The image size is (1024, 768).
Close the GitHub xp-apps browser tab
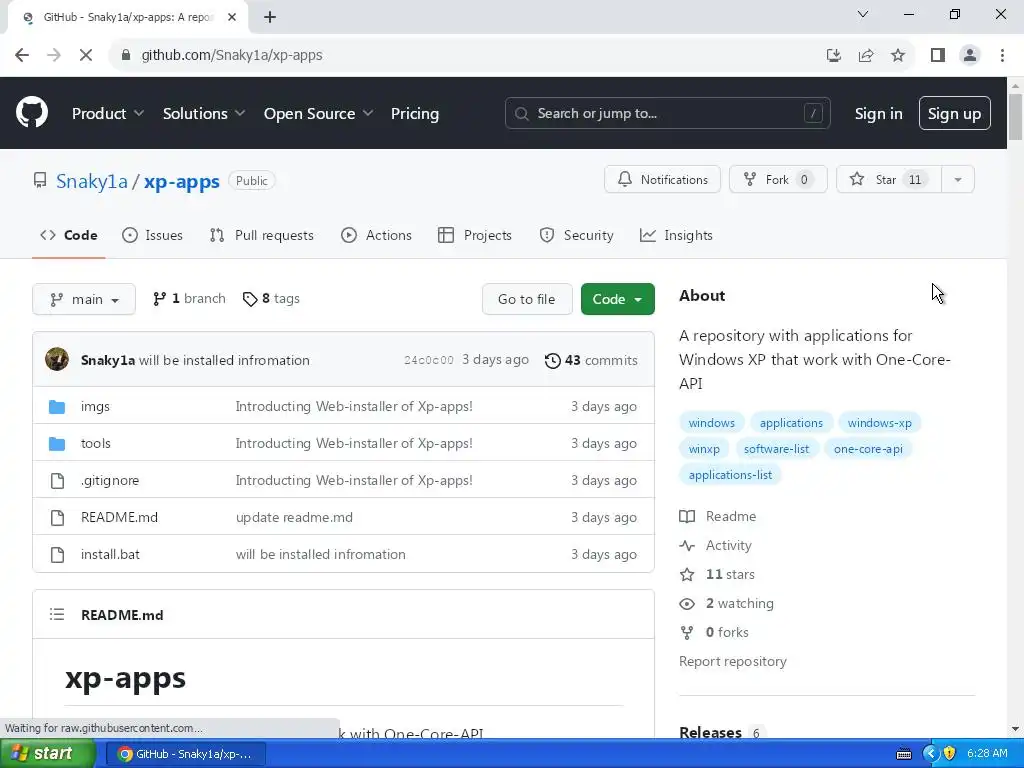[232, 17]
